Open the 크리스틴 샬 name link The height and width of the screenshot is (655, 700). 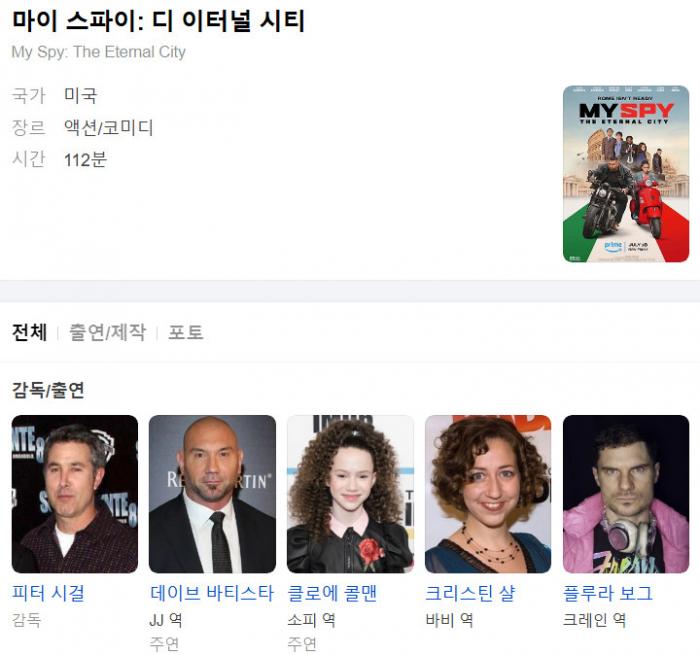(x=471, y=593)
